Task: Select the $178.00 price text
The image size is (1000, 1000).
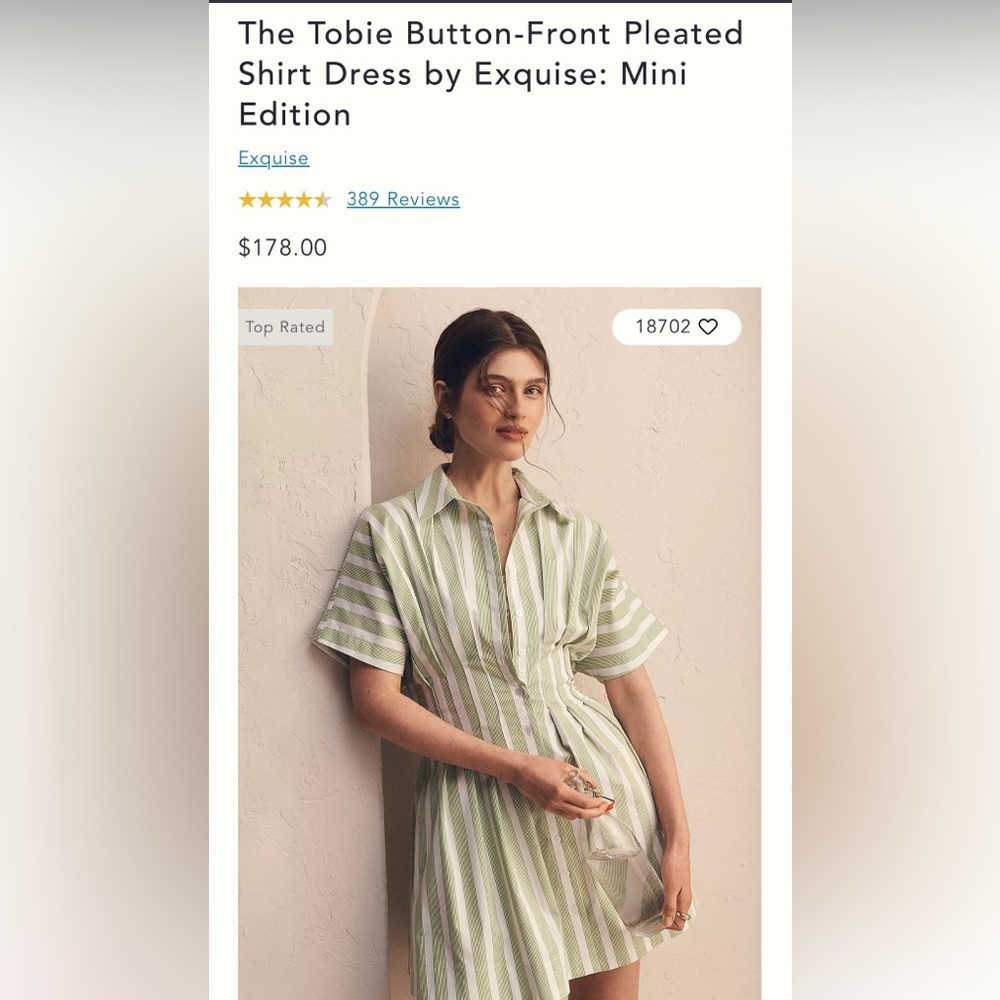Action: click(x=282, y=247)
